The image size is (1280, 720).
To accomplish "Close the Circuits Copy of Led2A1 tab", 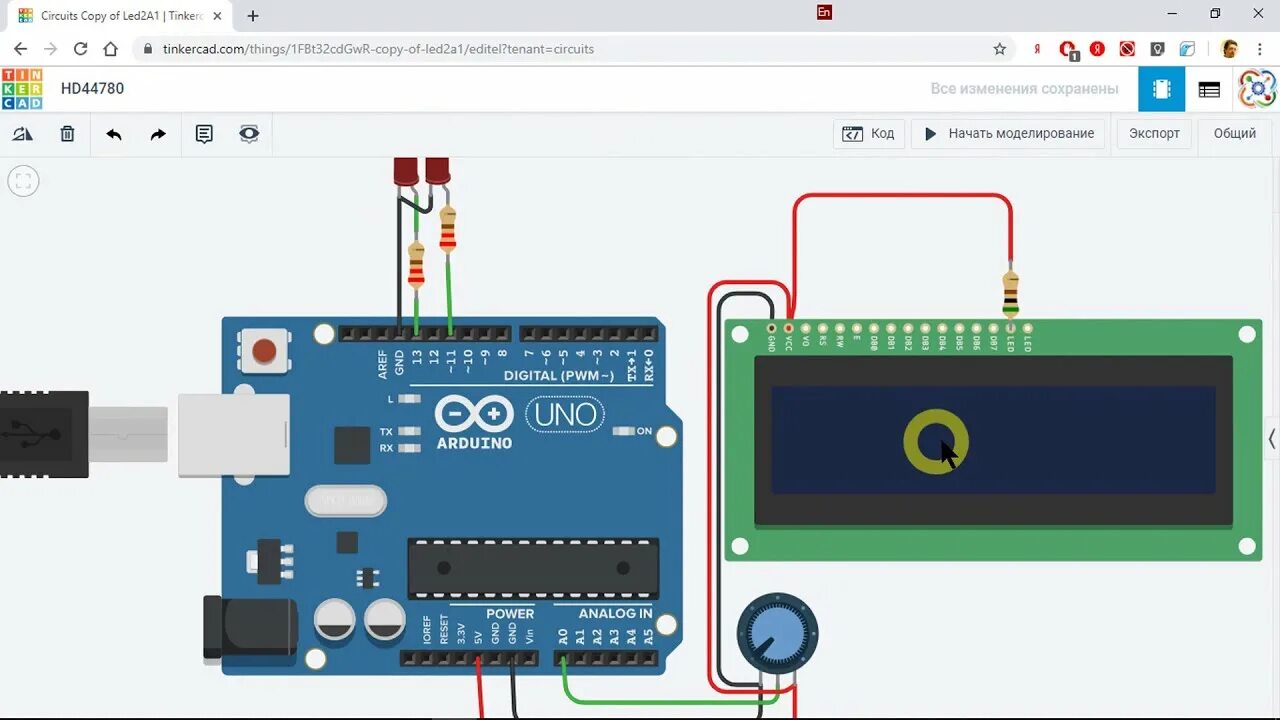I will point(217,16).
